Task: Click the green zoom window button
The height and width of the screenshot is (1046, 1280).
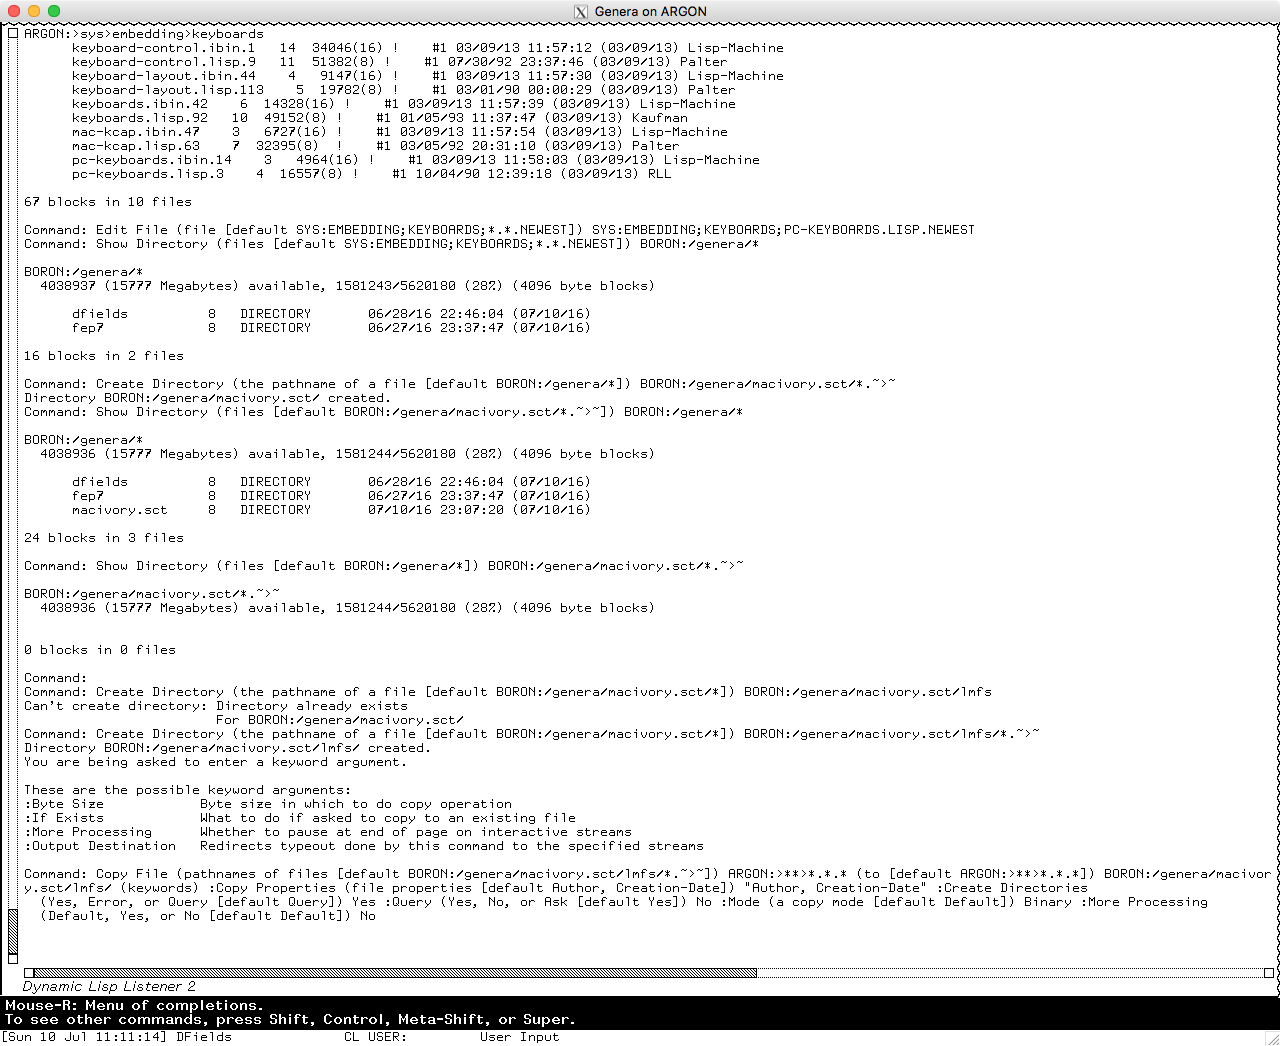Action: [54, 11]
